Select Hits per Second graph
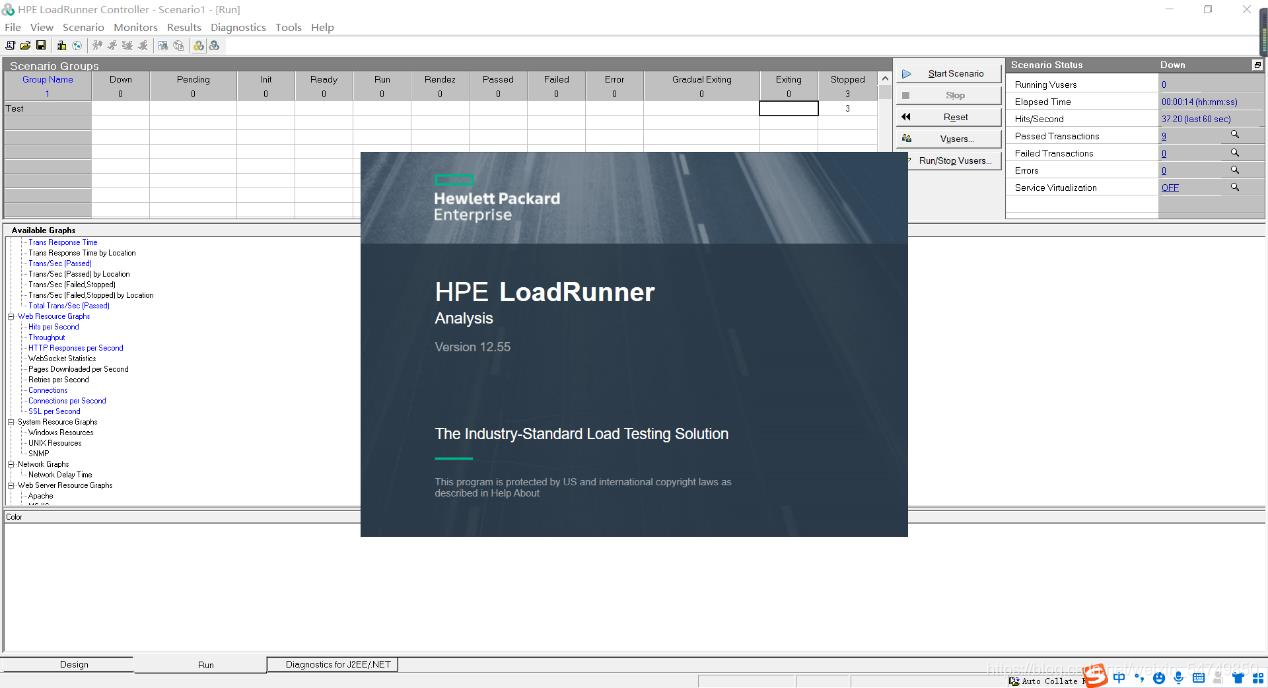The width and height of the screenshot is (1268, 688). (x=54, y=327)
